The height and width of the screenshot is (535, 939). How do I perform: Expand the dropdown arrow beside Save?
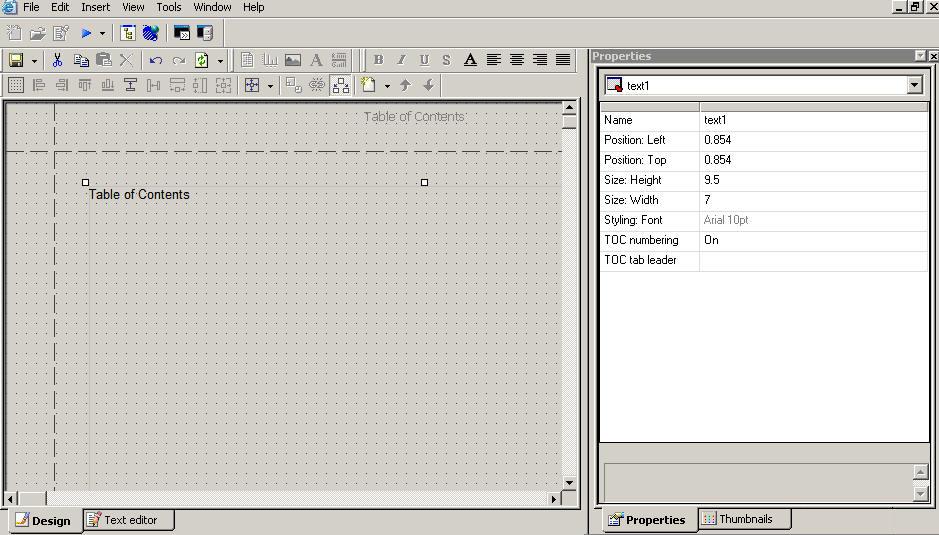[34, 60]
